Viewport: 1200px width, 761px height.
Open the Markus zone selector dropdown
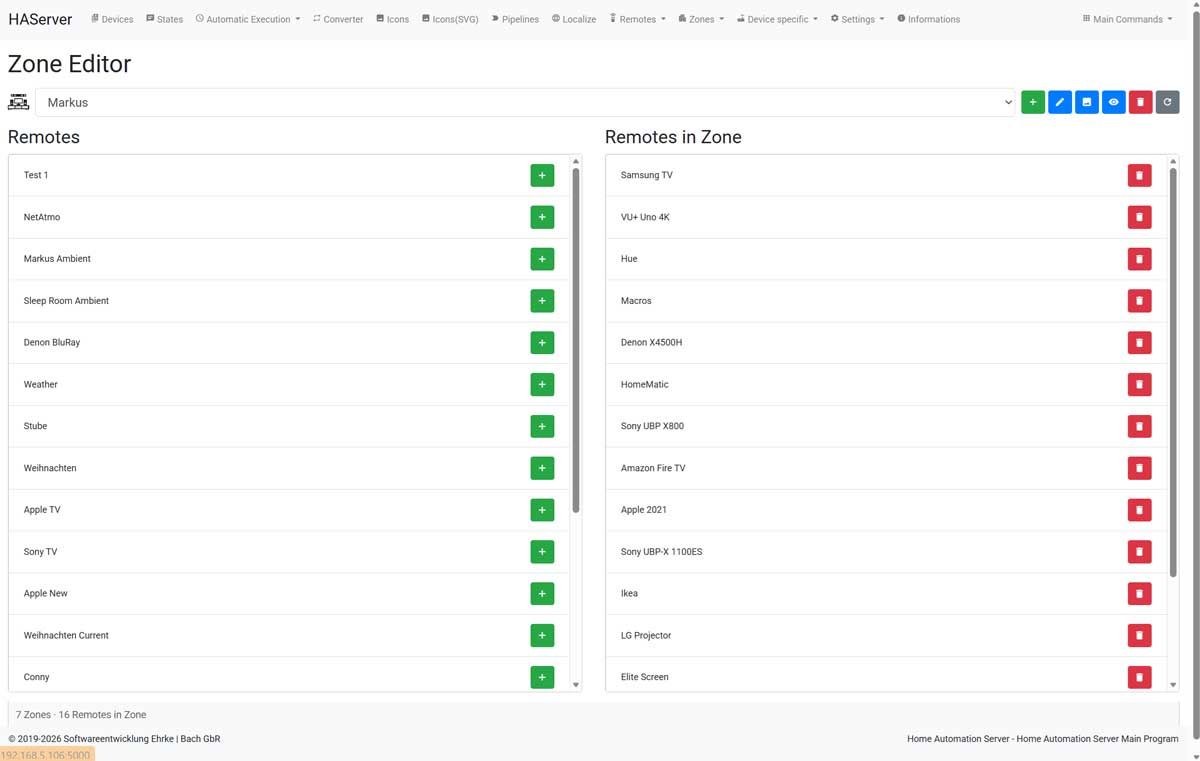tap(525, 102)
